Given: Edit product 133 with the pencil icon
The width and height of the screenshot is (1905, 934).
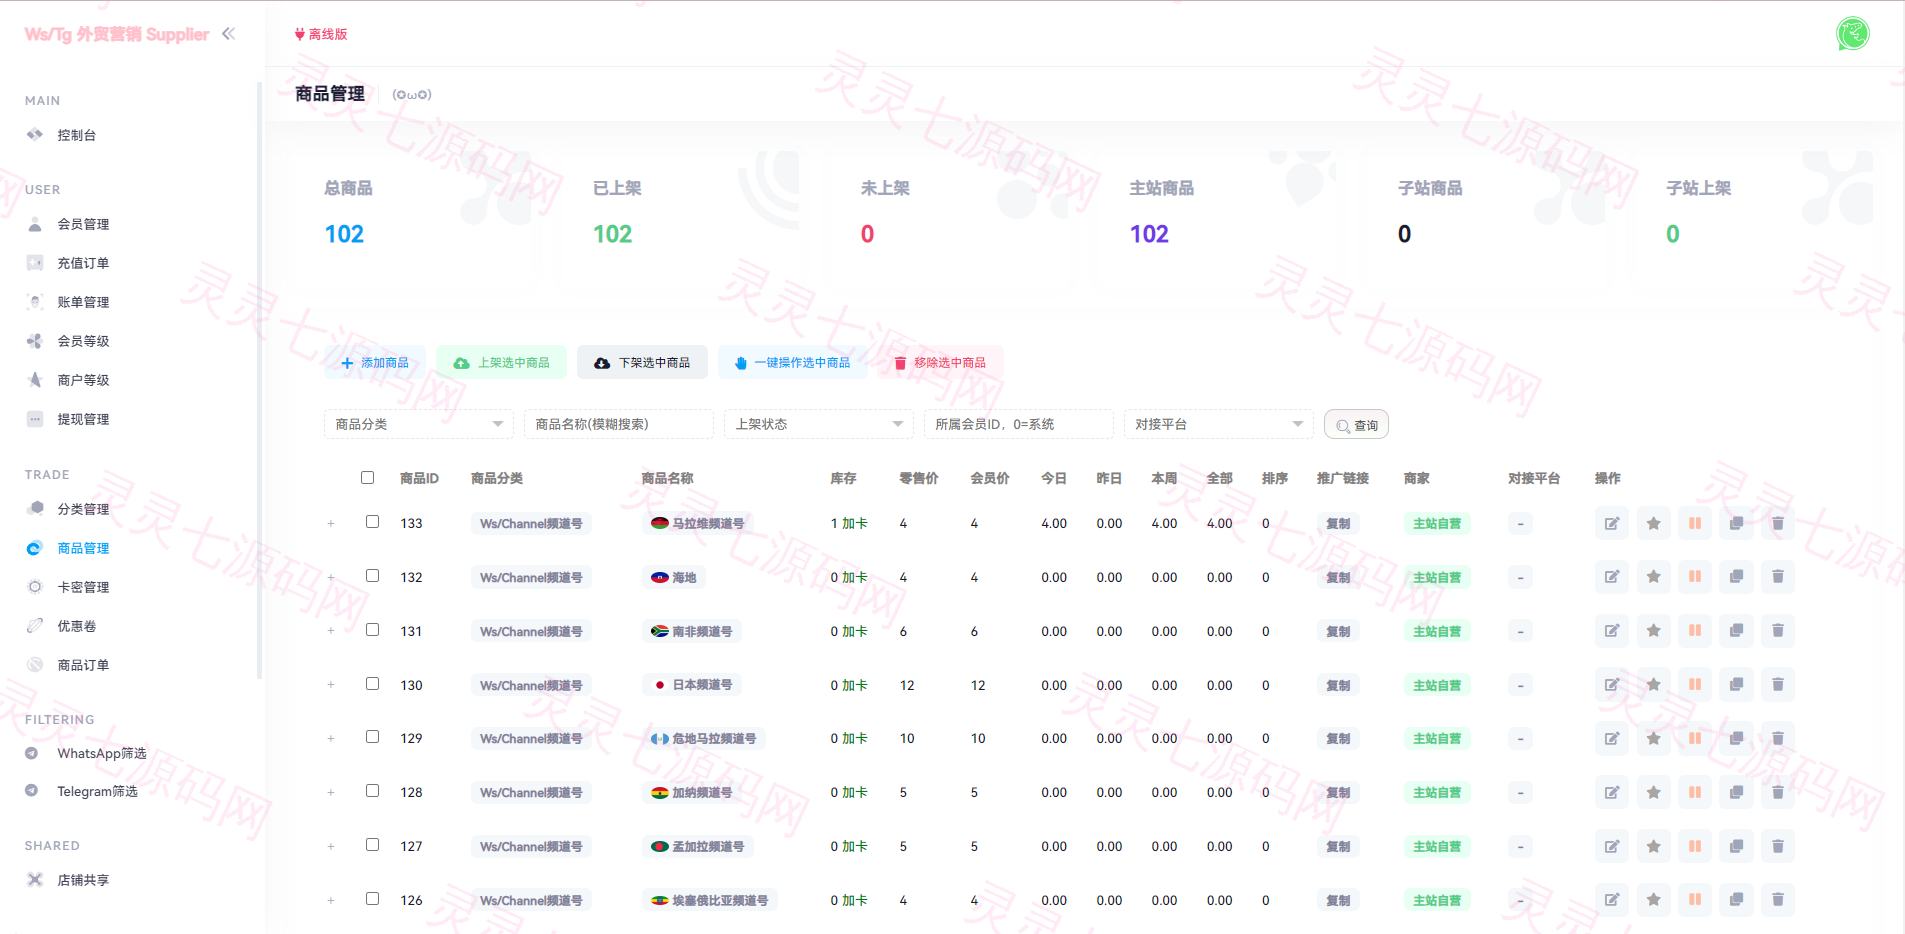Looking at the screenshot, I should point(1612,523).
